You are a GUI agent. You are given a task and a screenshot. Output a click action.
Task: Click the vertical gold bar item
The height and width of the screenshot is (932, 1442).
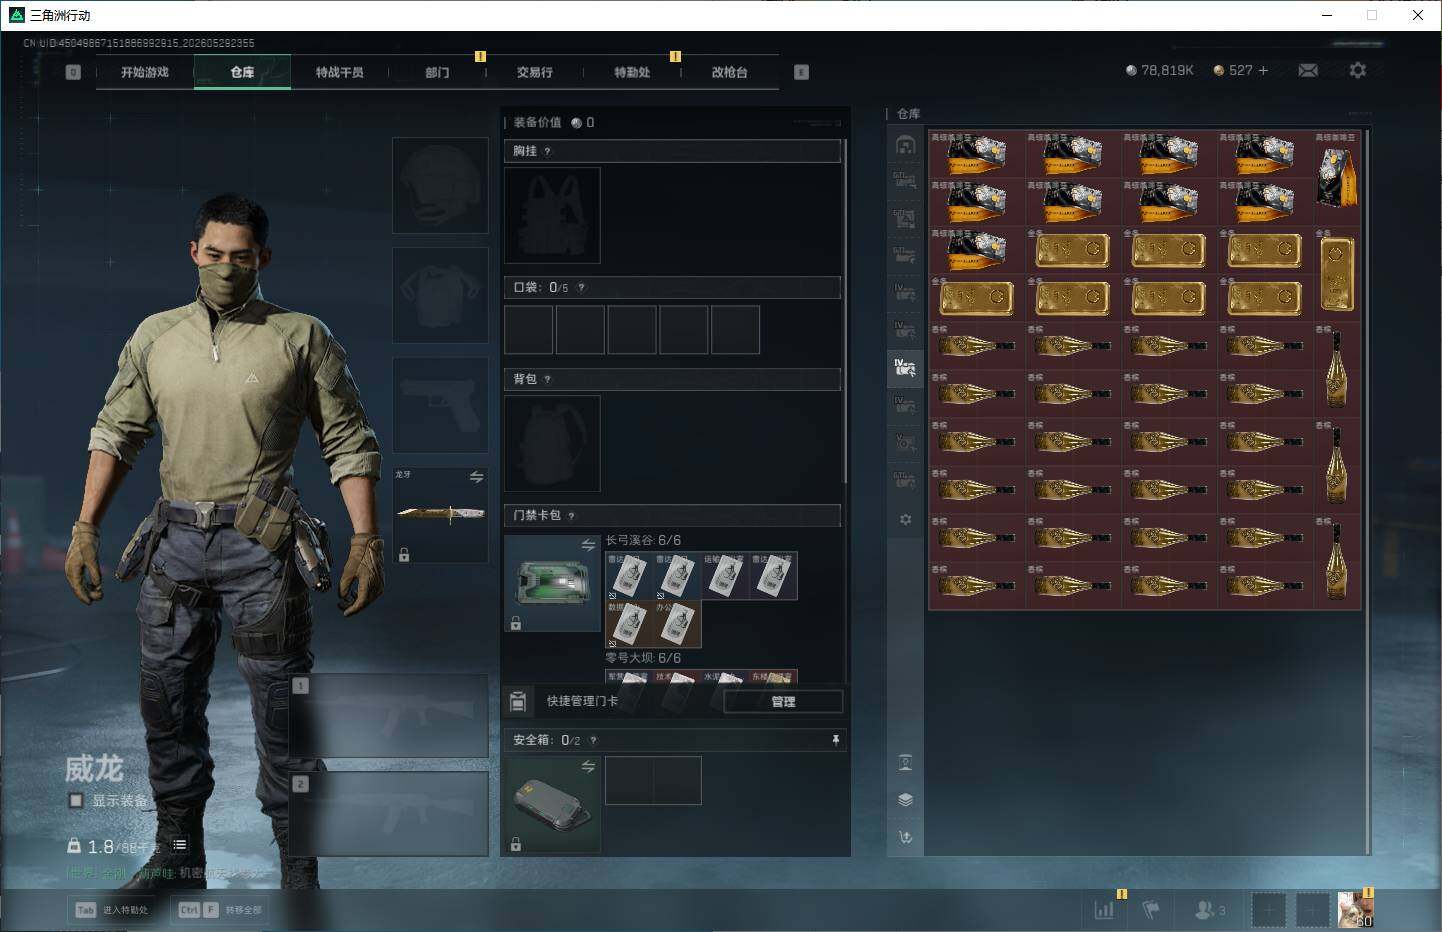[x=1336, y=272]
